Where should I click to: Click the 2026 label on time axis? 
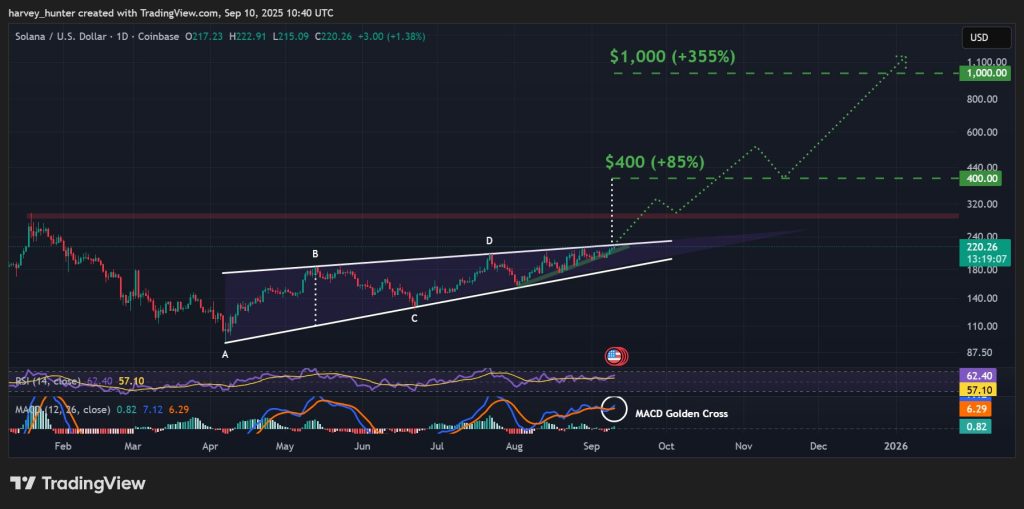coord(897,446)
